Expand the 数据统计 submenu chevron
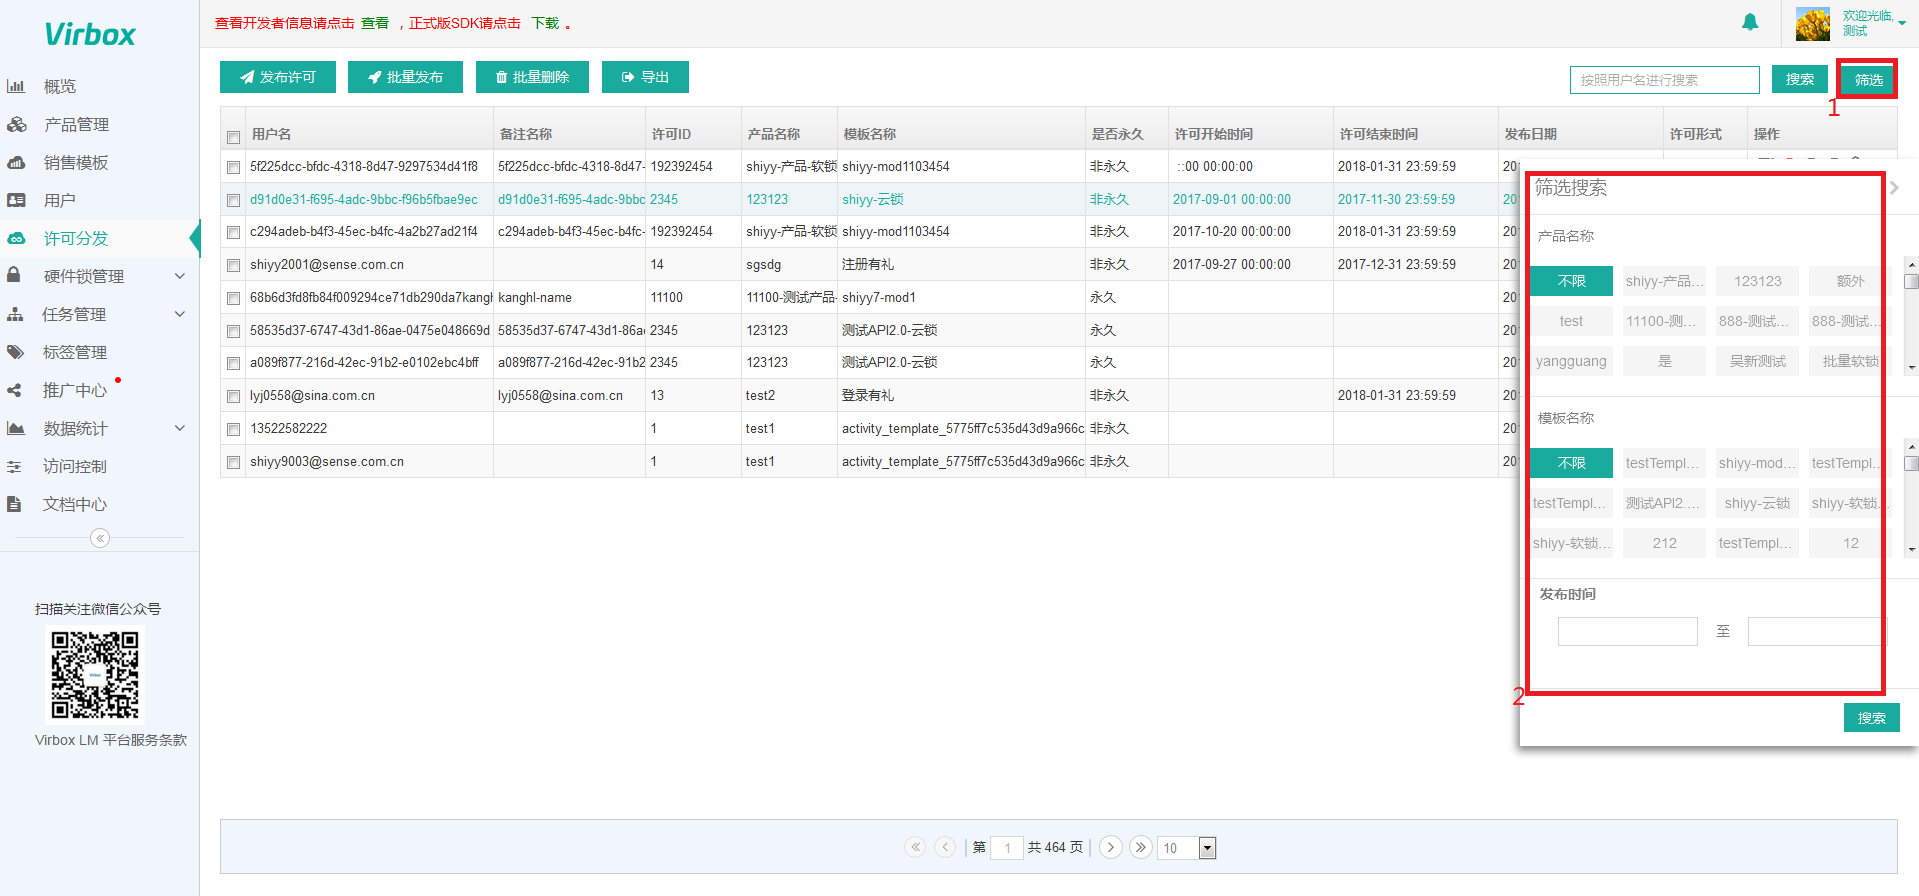Viewport: 1919px width, 896px height. coord(180,428)
